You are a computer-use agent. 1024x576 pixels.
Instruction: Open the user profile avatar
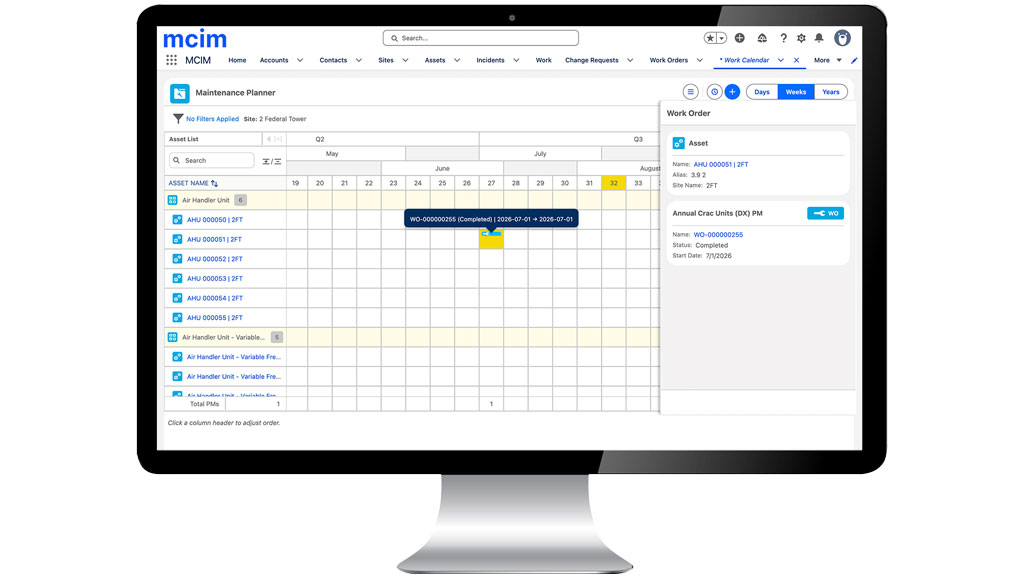(842, 38)
